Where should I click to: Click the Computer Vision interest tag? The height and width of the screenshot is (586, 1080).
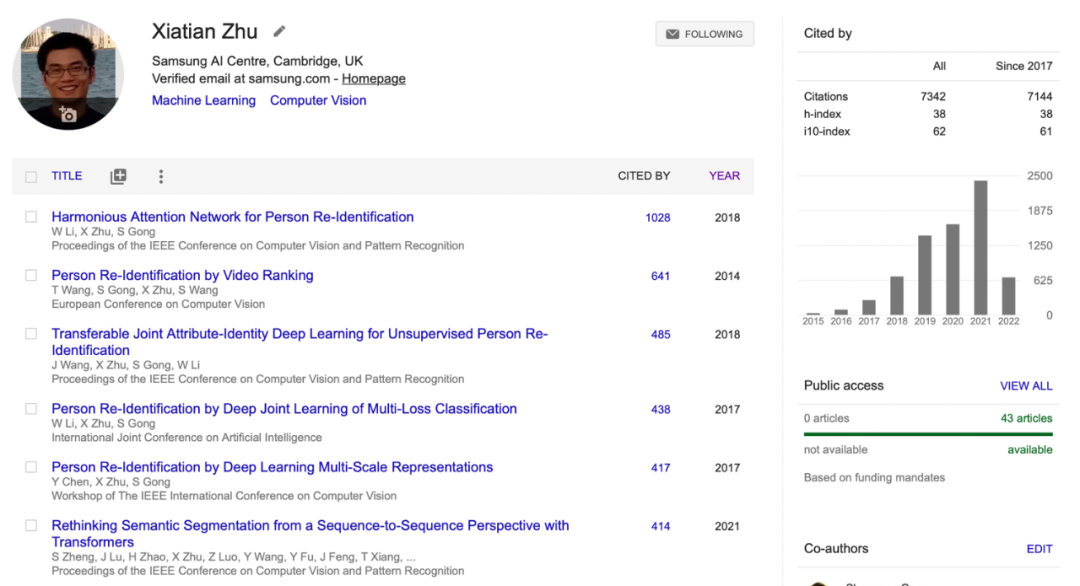[318, 101]
